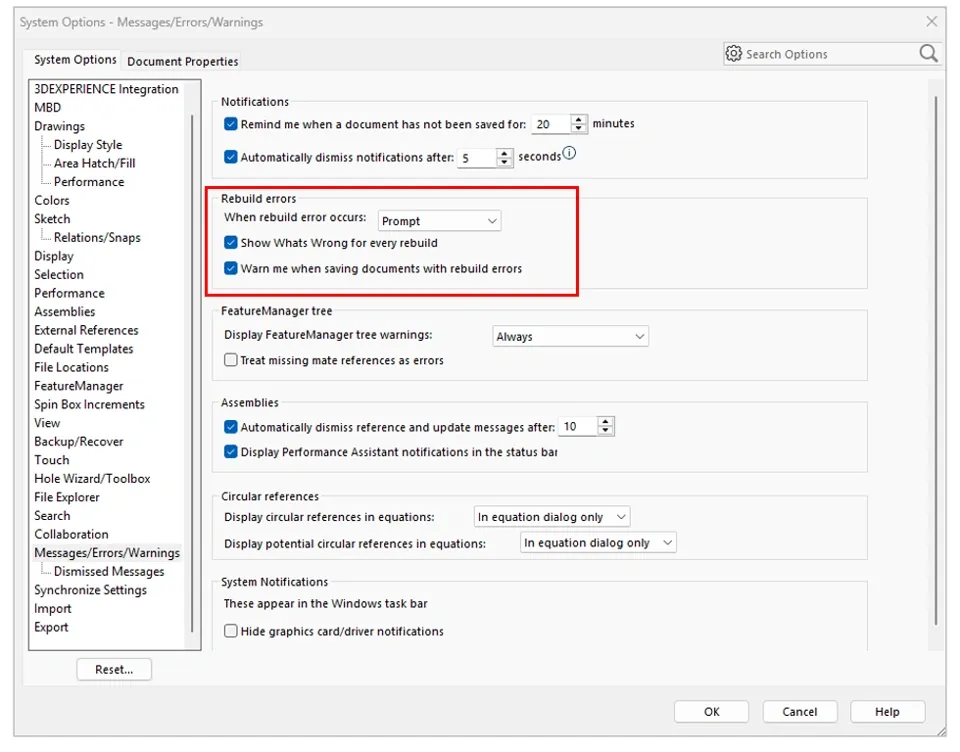The image size is (960, 752).
Task: Toggle Automatically dismiss reference and update messages
Action: (x=230, y=427)
